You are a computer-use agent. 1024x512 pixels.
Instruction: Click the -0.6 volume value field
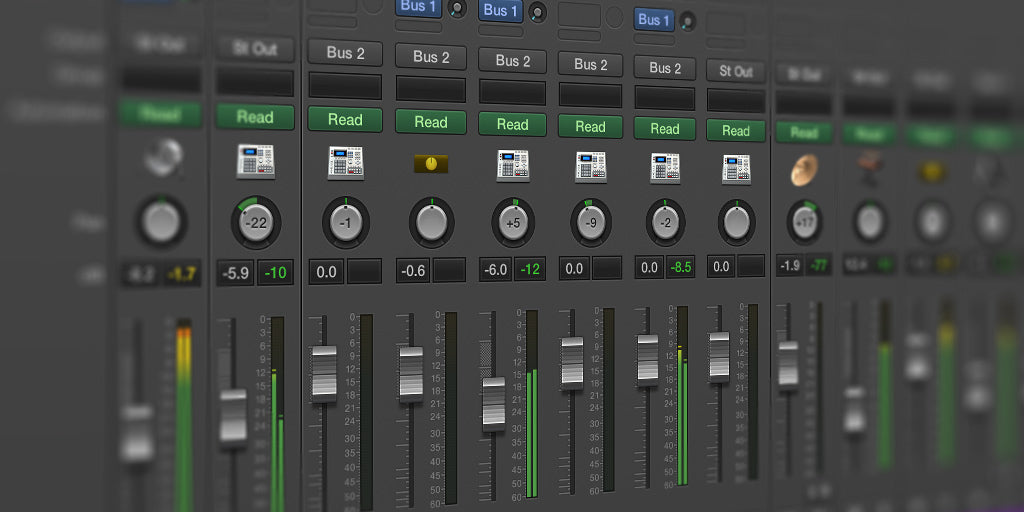[x=414, y=270]
